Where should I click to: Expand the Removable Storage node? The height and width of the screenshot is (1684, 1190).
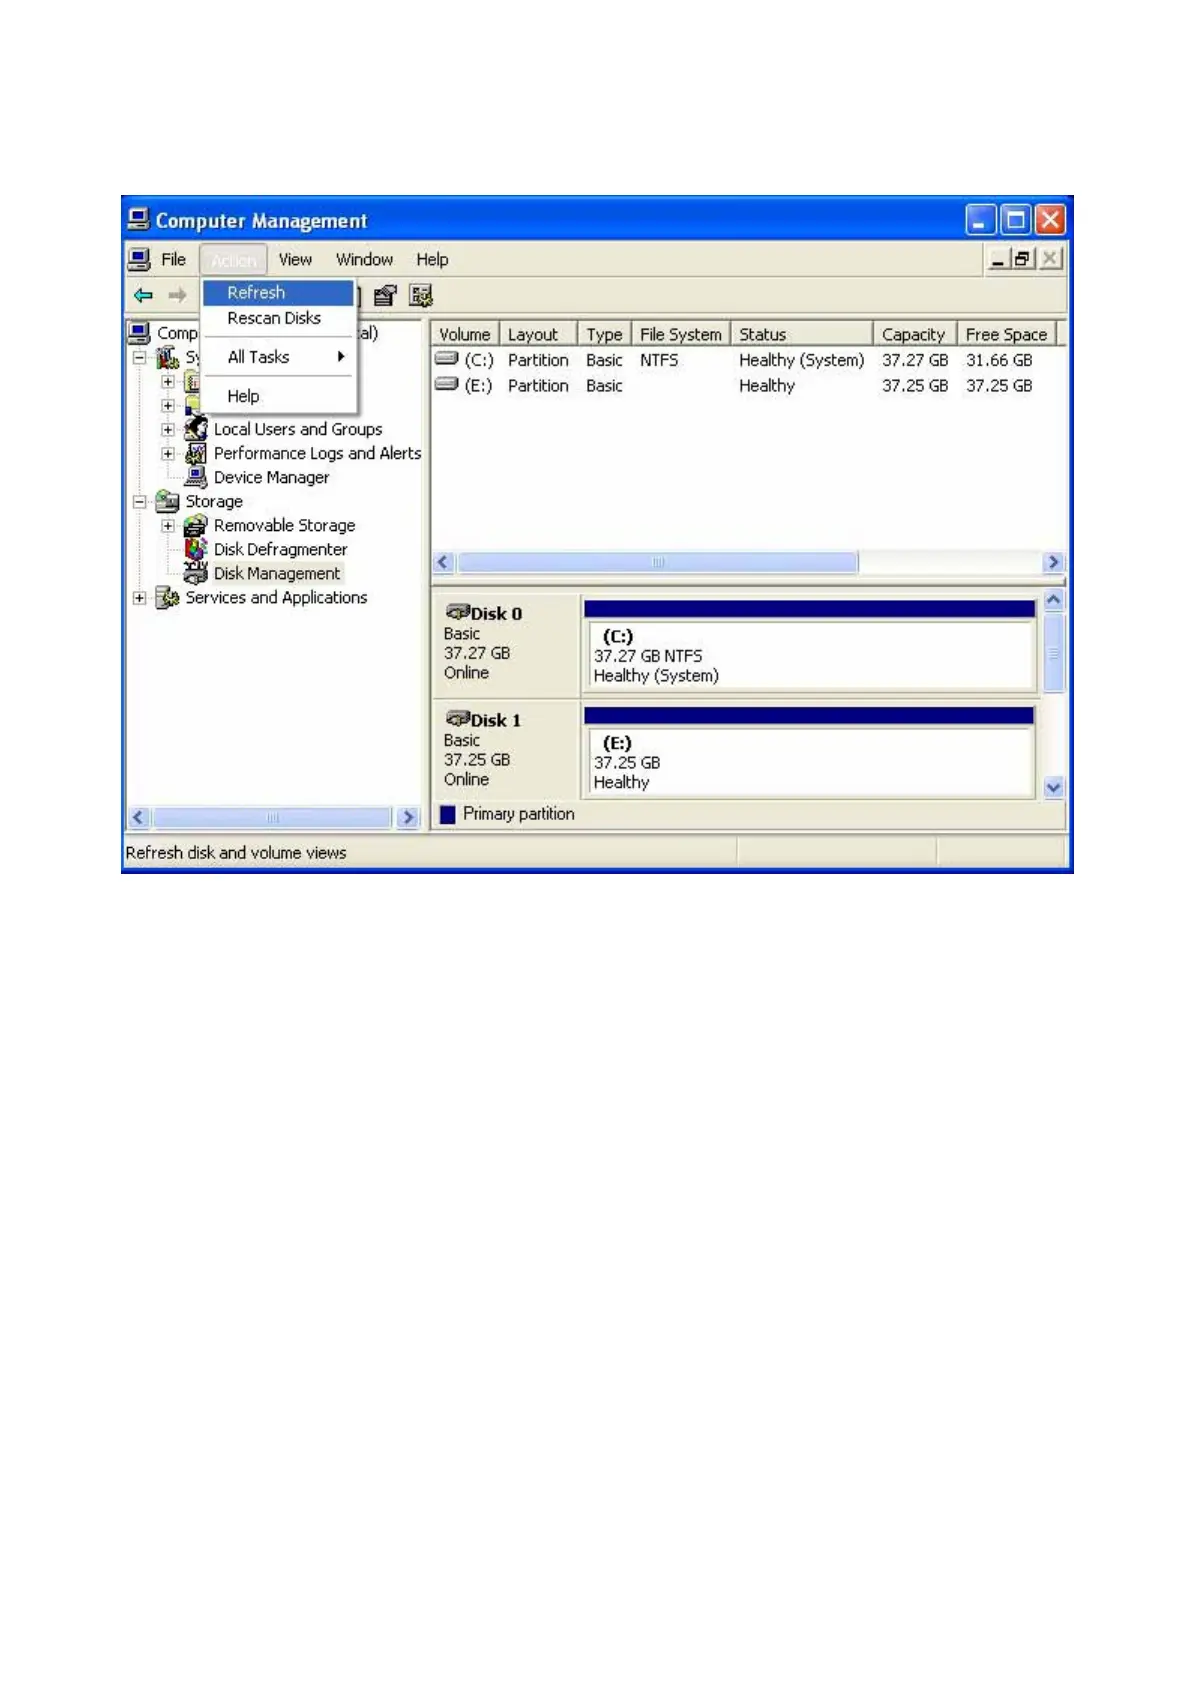click(x=168, y=526)
